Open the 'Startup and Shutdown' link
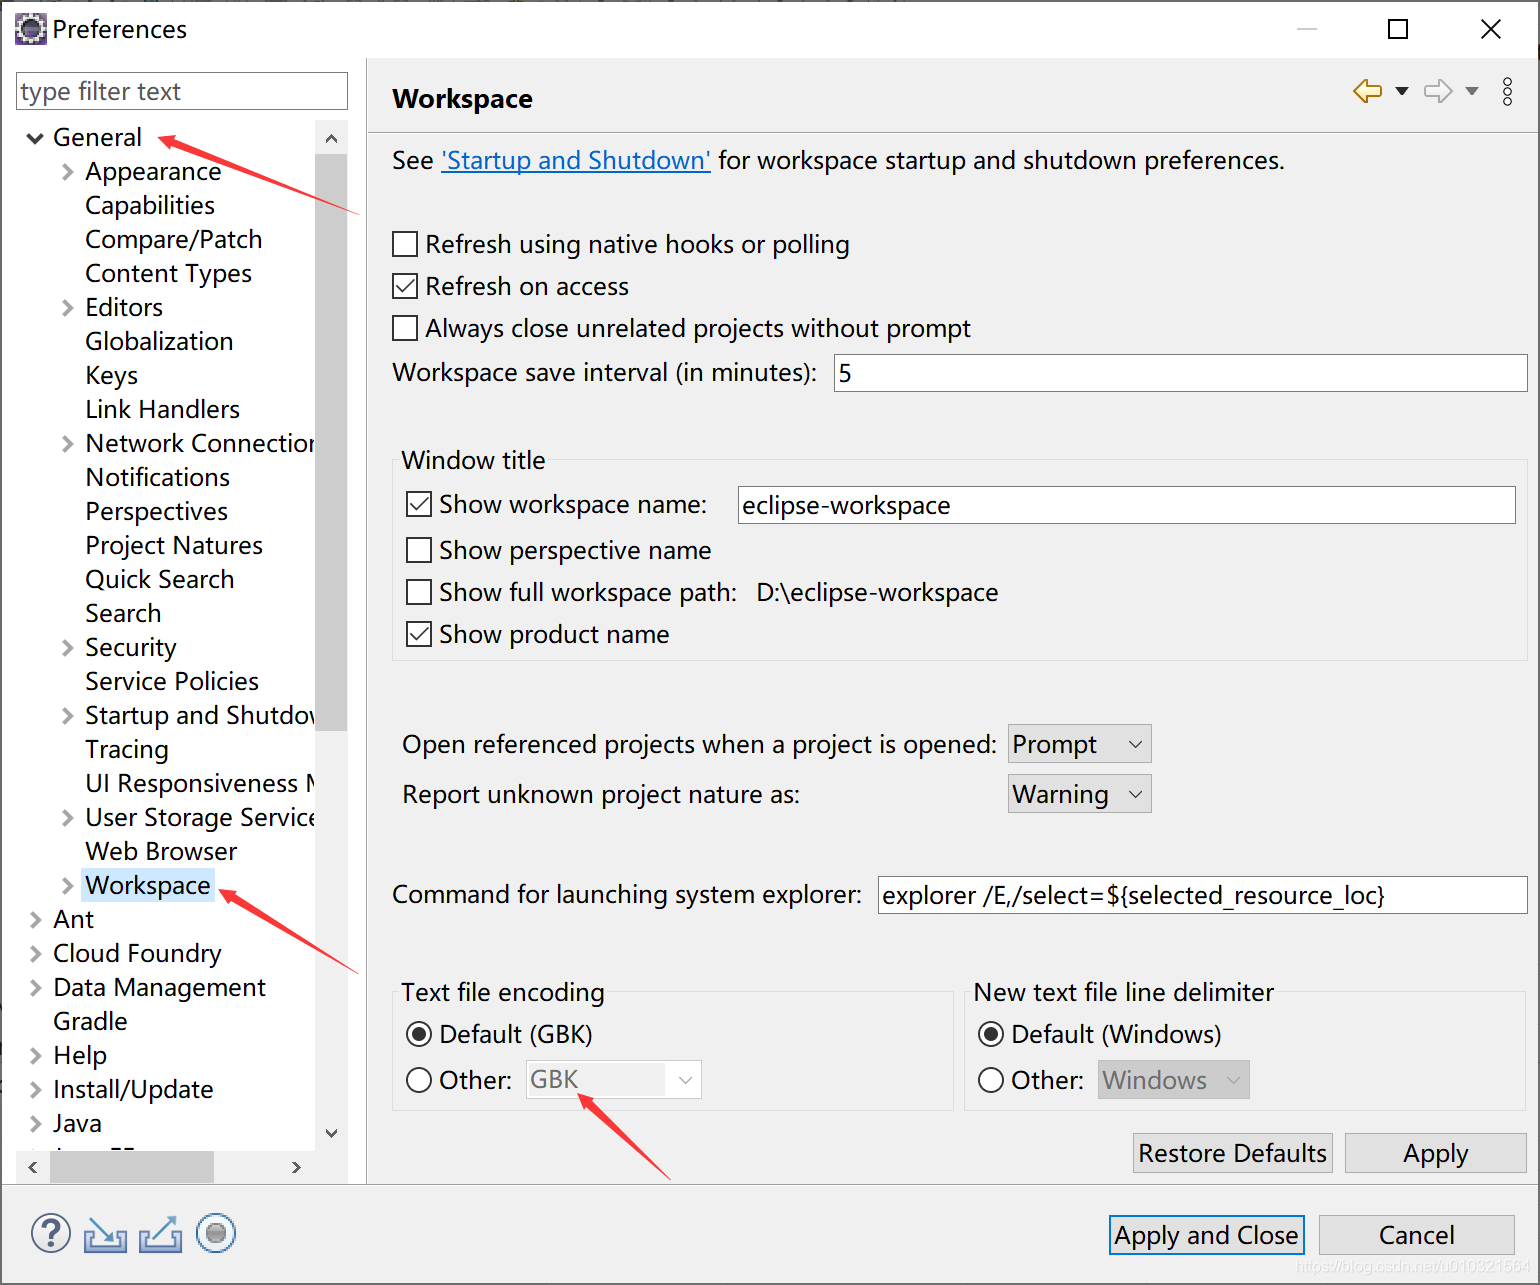Image resolution: width=1540 pixels, height=1285 pixels. click(x=575, y=160)
